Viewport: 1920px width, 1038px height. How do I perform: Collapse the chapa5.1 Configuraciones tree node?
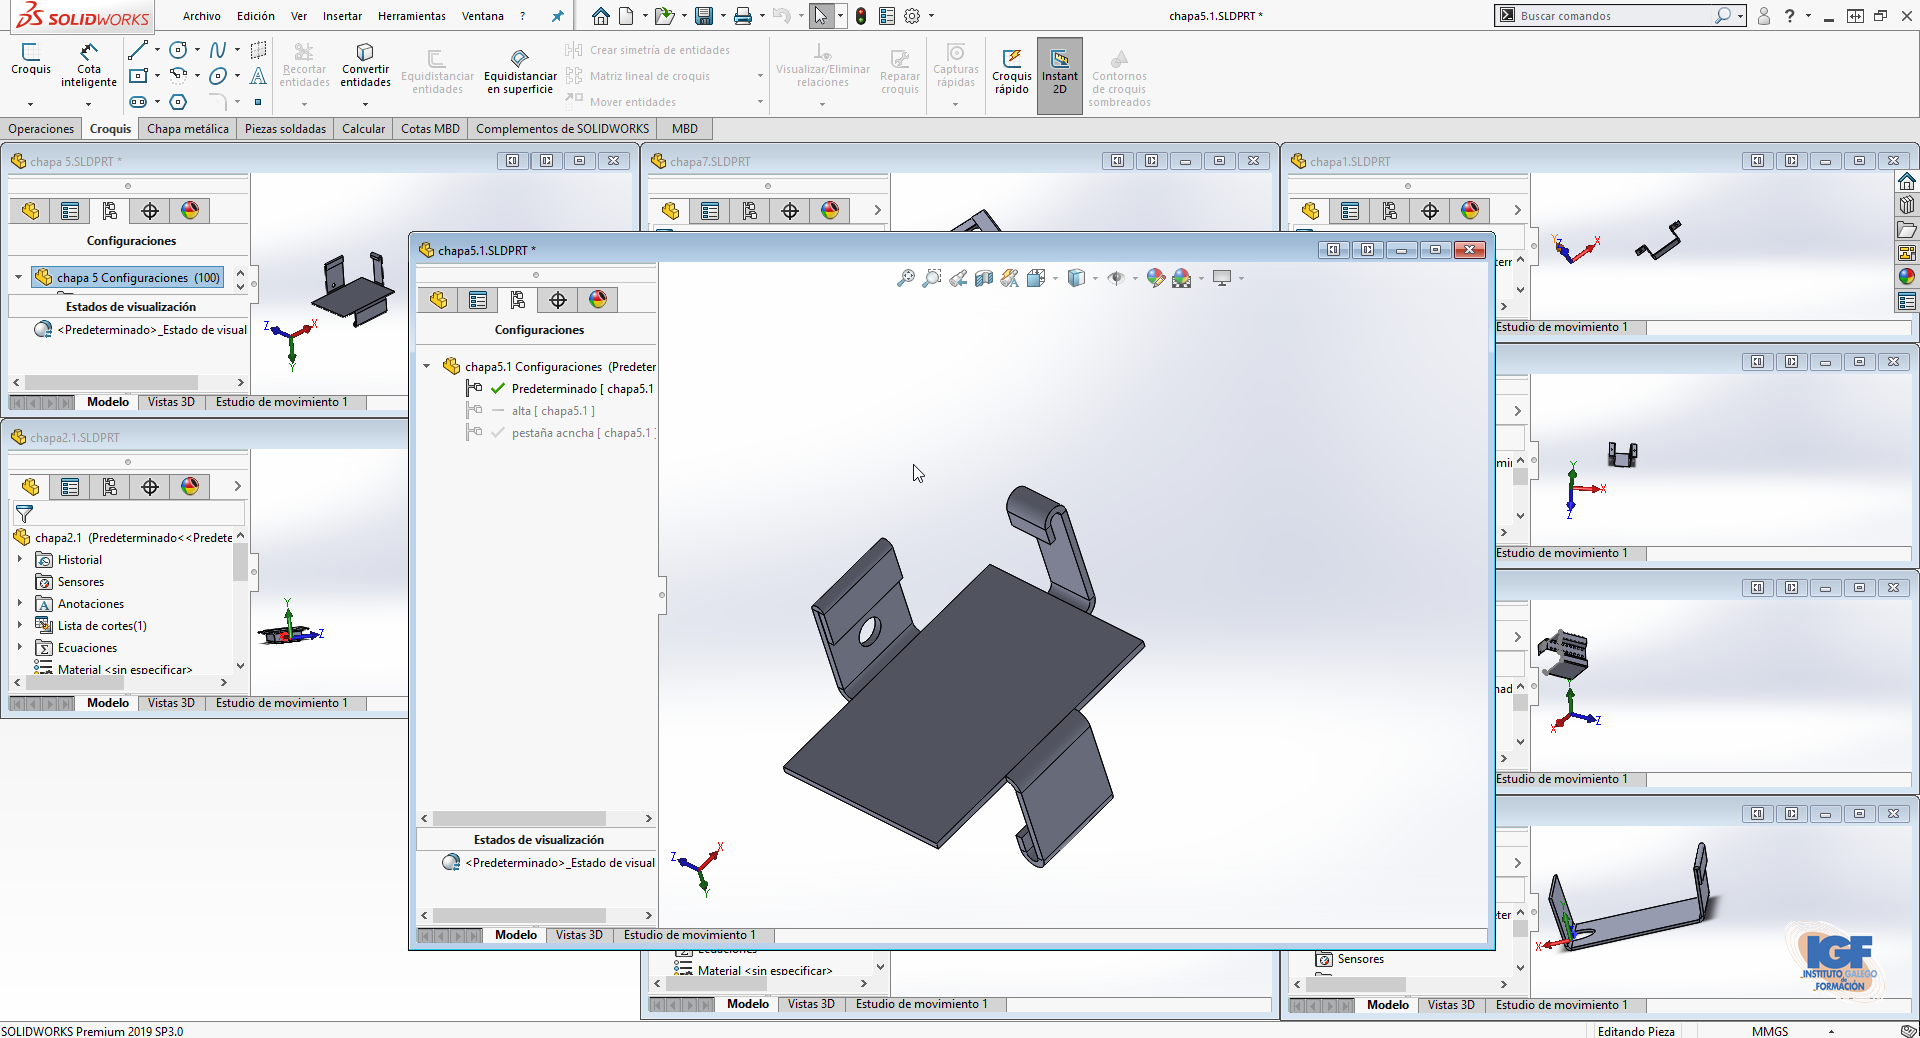click(427, 366)
